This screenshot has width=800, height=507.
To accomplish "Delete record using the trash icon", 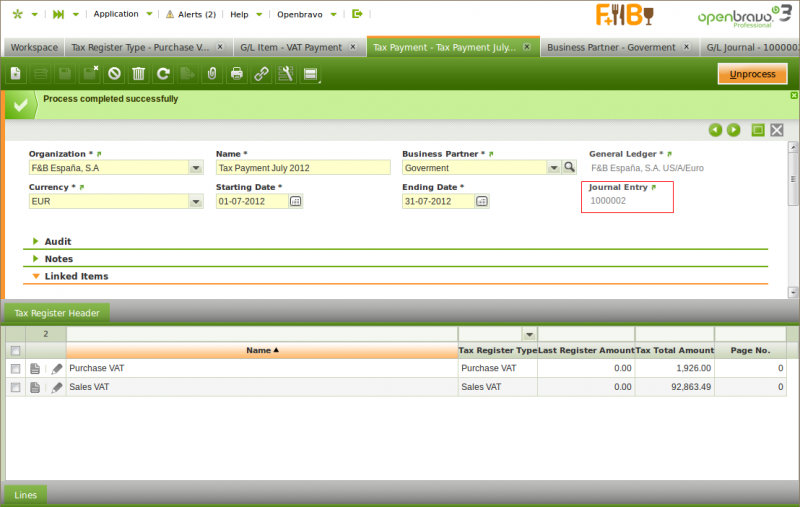I will point(138,74).
